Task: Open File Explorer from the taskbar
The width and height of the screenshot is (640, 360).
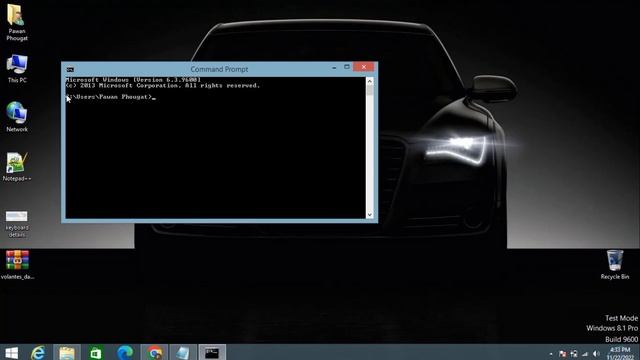Action: [67, 353]
